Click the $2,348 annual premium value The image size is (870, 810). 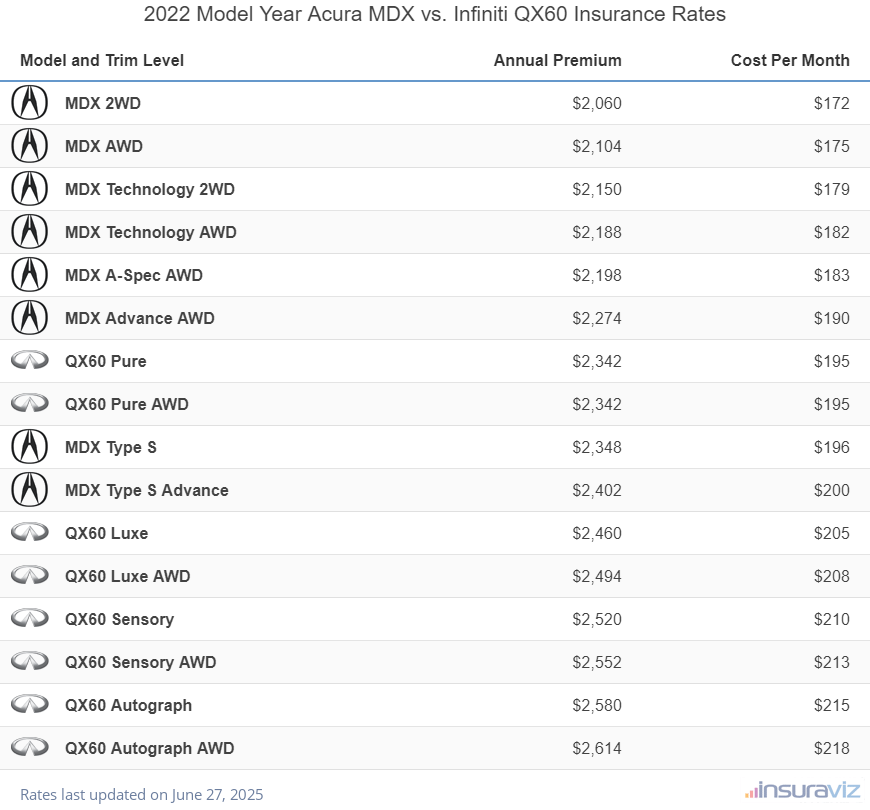597,447
